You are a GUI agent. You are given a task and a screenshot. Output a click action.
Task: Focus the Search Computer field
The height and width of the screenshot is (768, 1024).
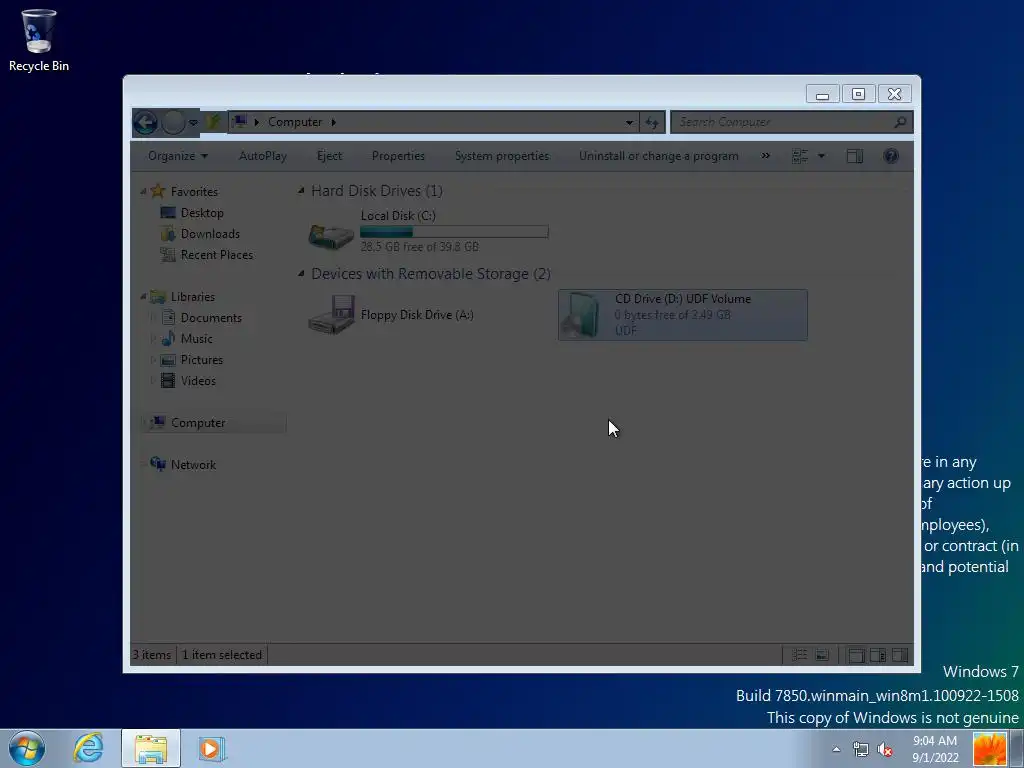point(792,122)
